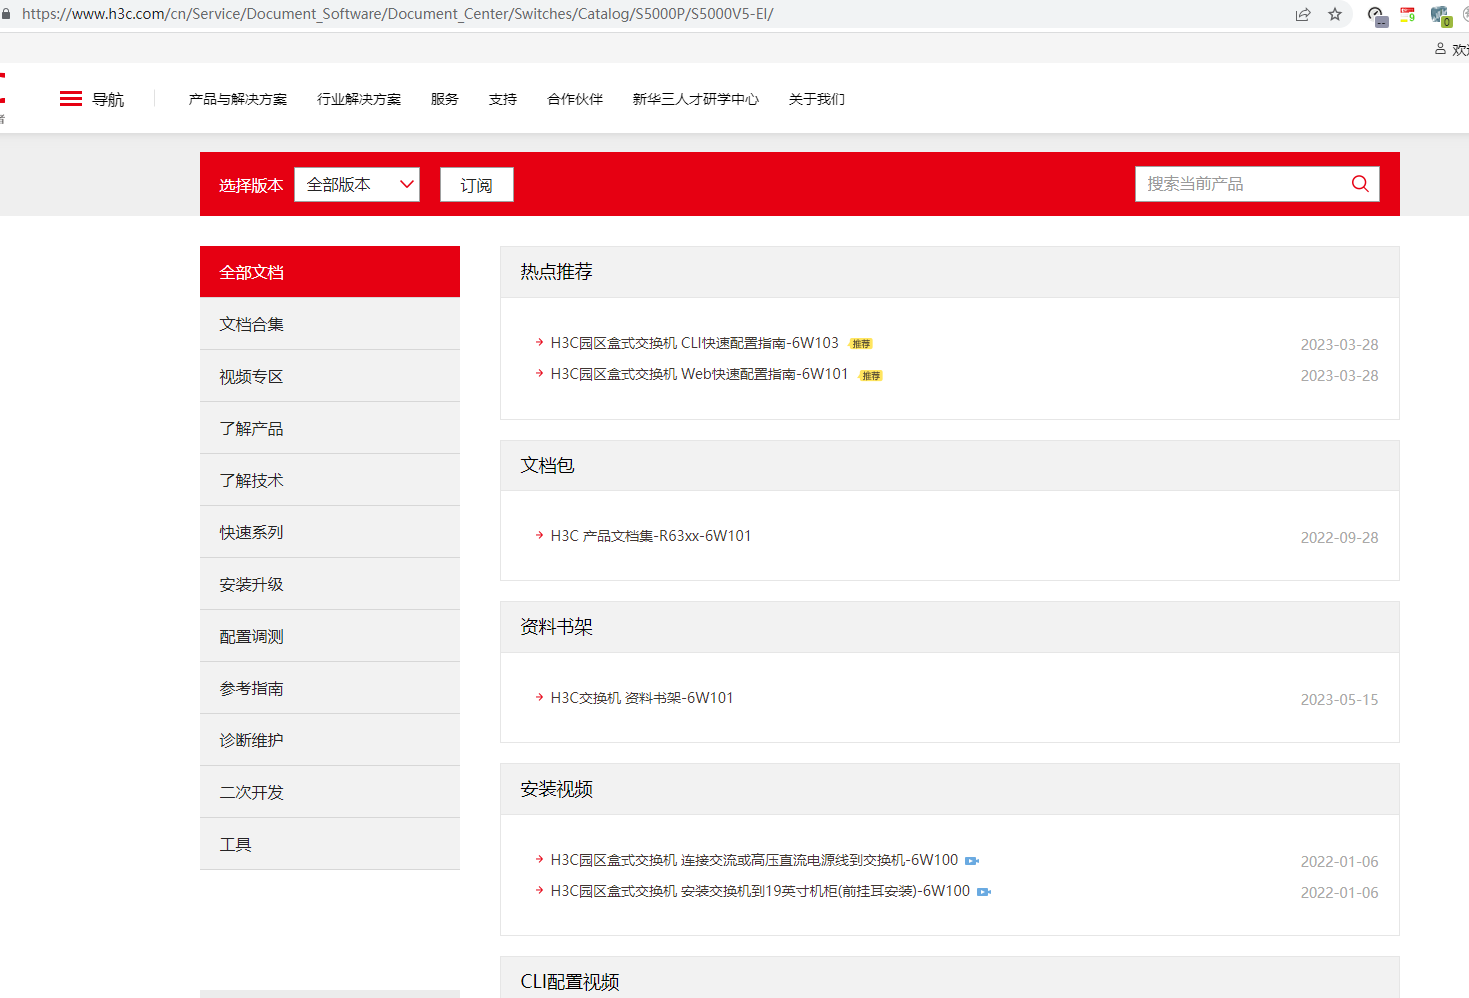Open the 服务 menu
Viewport: 1469px width, 998px height.
pyautogui.click(x=445, y=99)
